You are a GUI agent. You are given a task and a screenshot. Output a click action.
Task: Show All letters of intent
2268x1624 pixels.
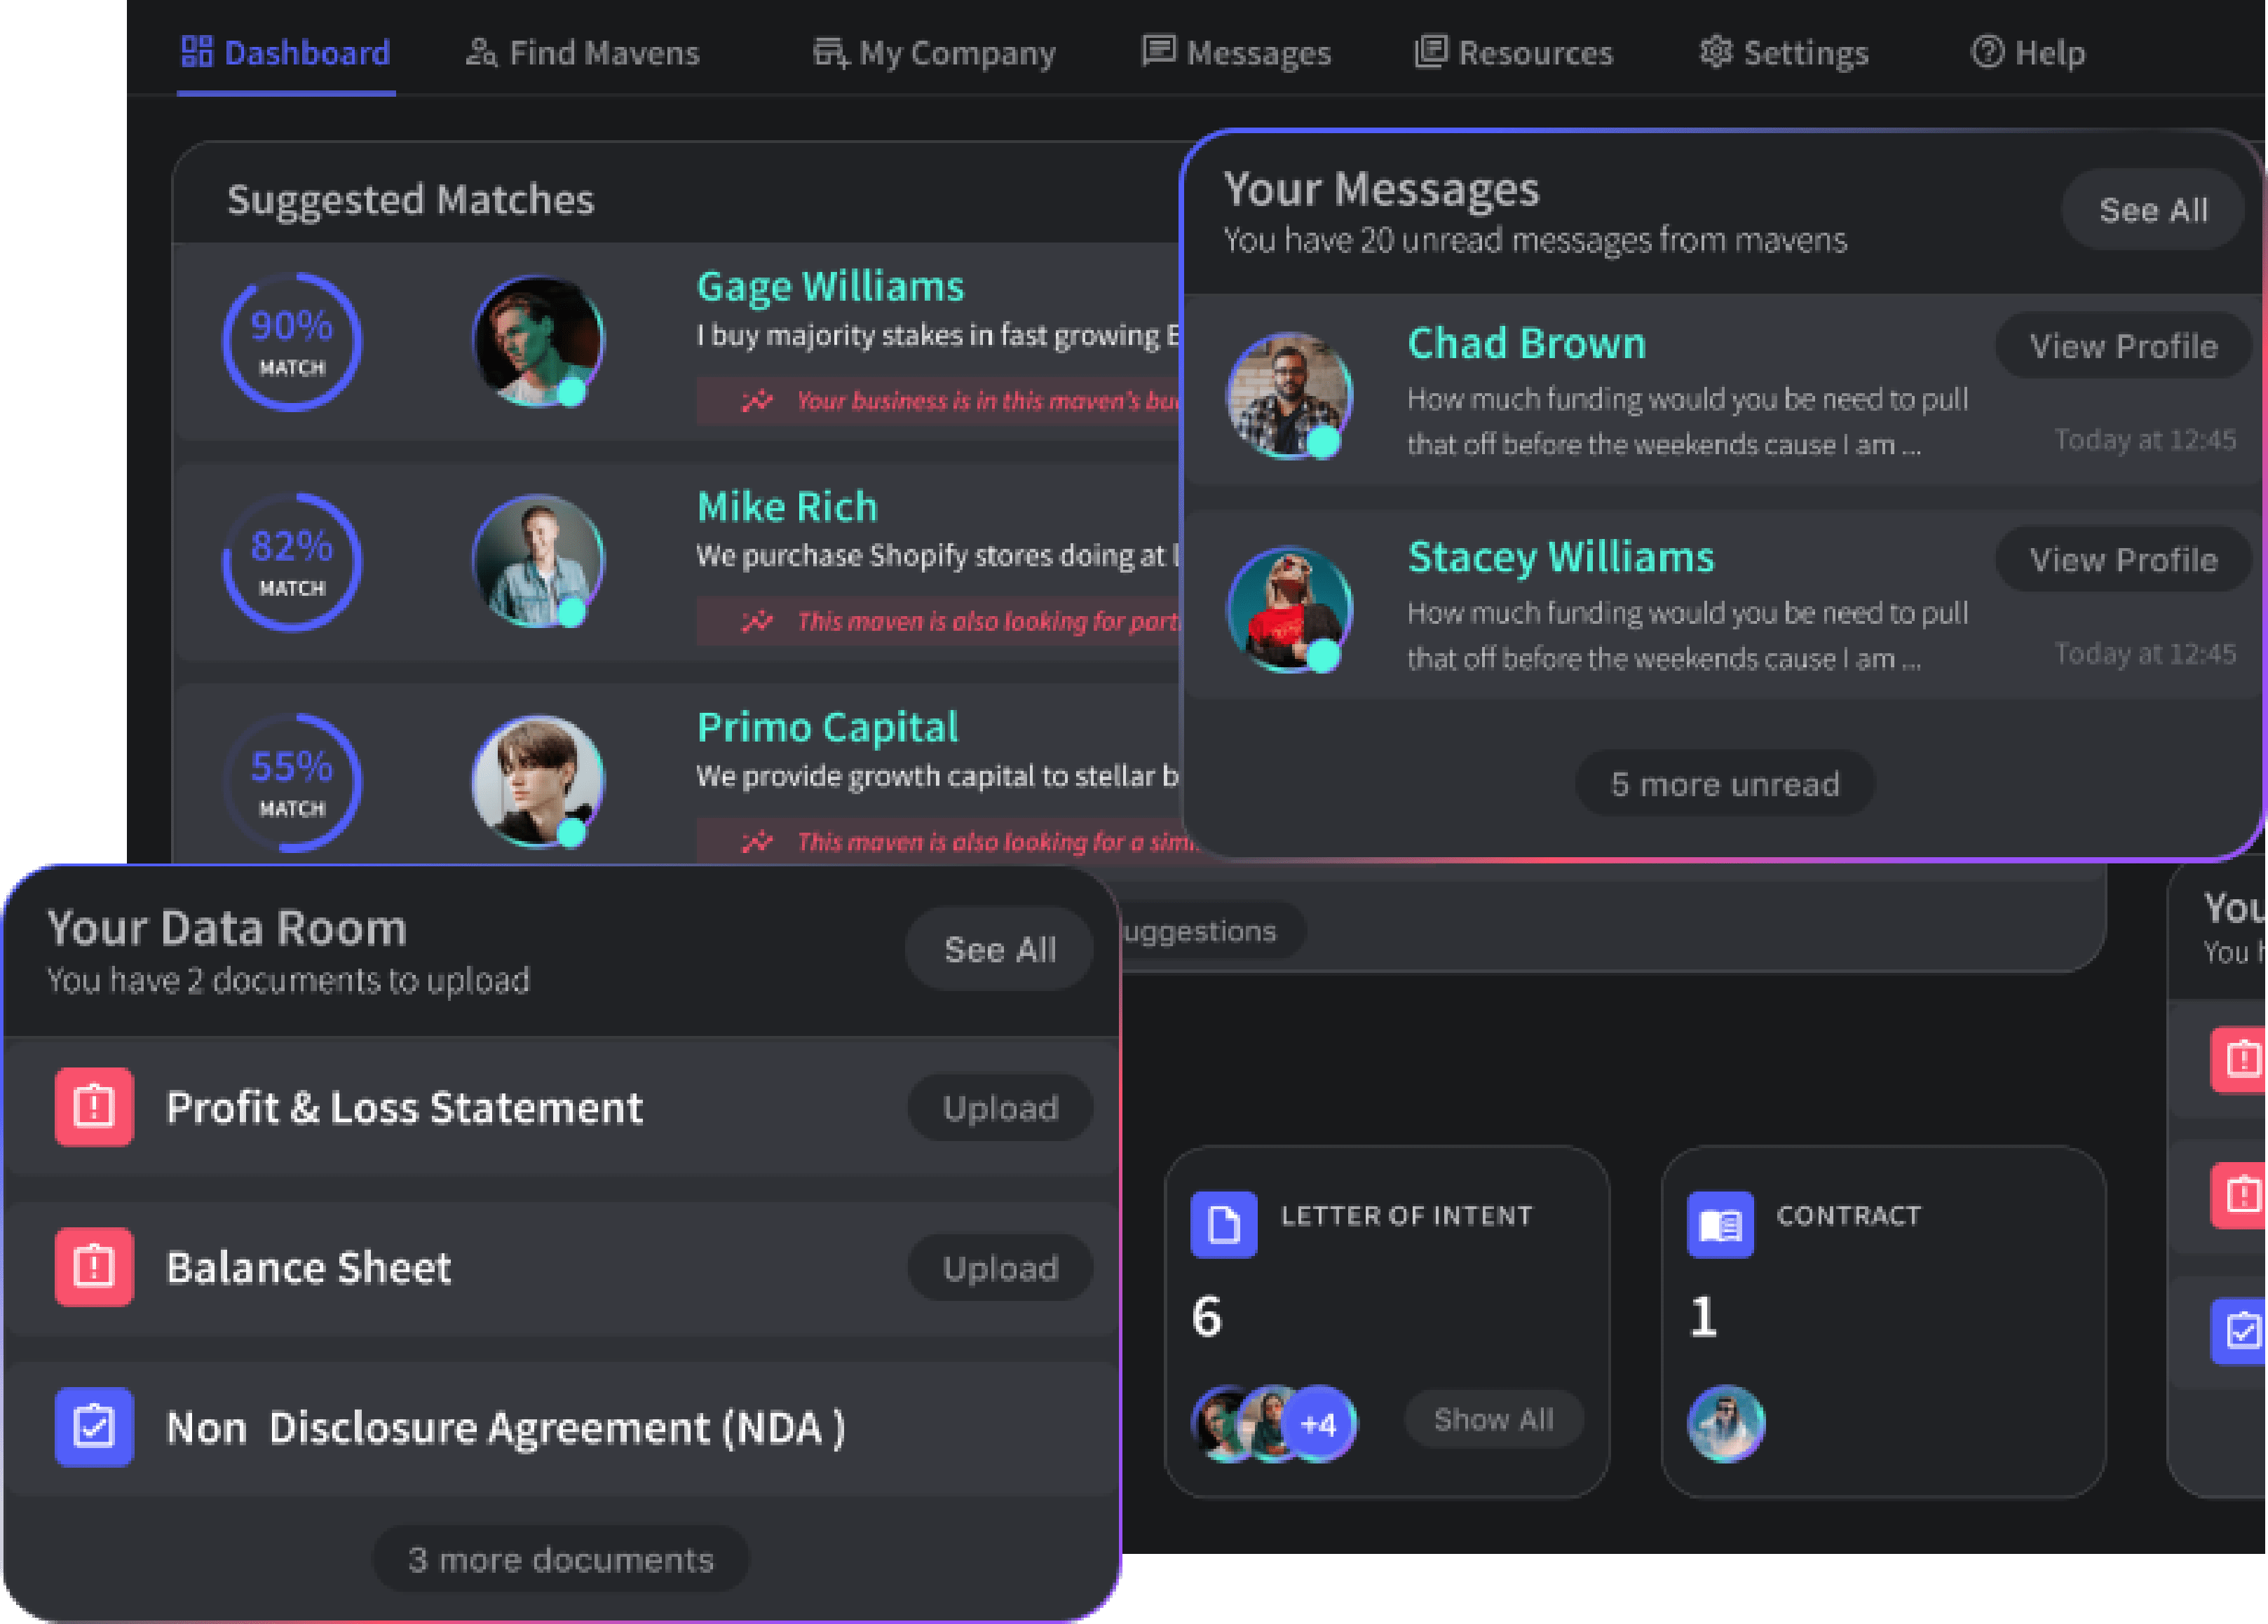pos(1493,1419)
